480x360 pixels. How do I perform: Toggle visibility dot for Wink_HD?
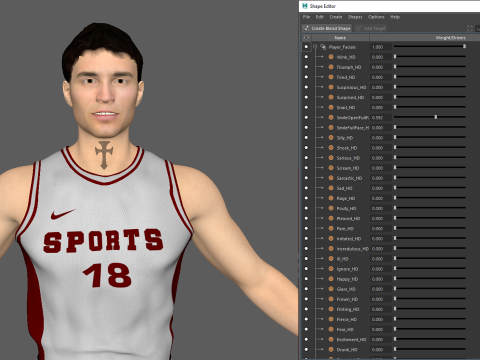click(306, 57)
